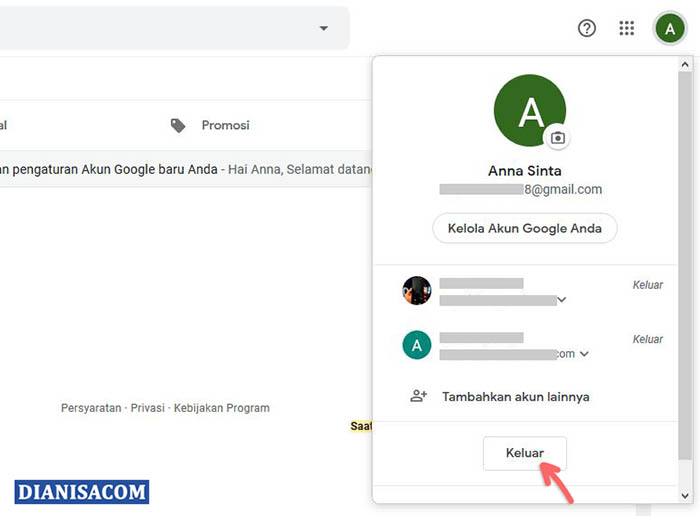The height and width of the screenshot is (516, 700).
Task: Click the large green A profile picture
Action: coord(530,110)
